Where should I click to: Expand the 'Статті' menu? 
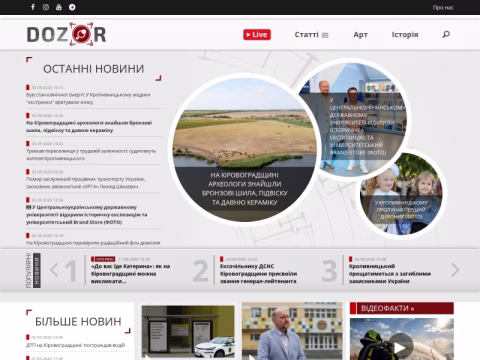point(311,35)
